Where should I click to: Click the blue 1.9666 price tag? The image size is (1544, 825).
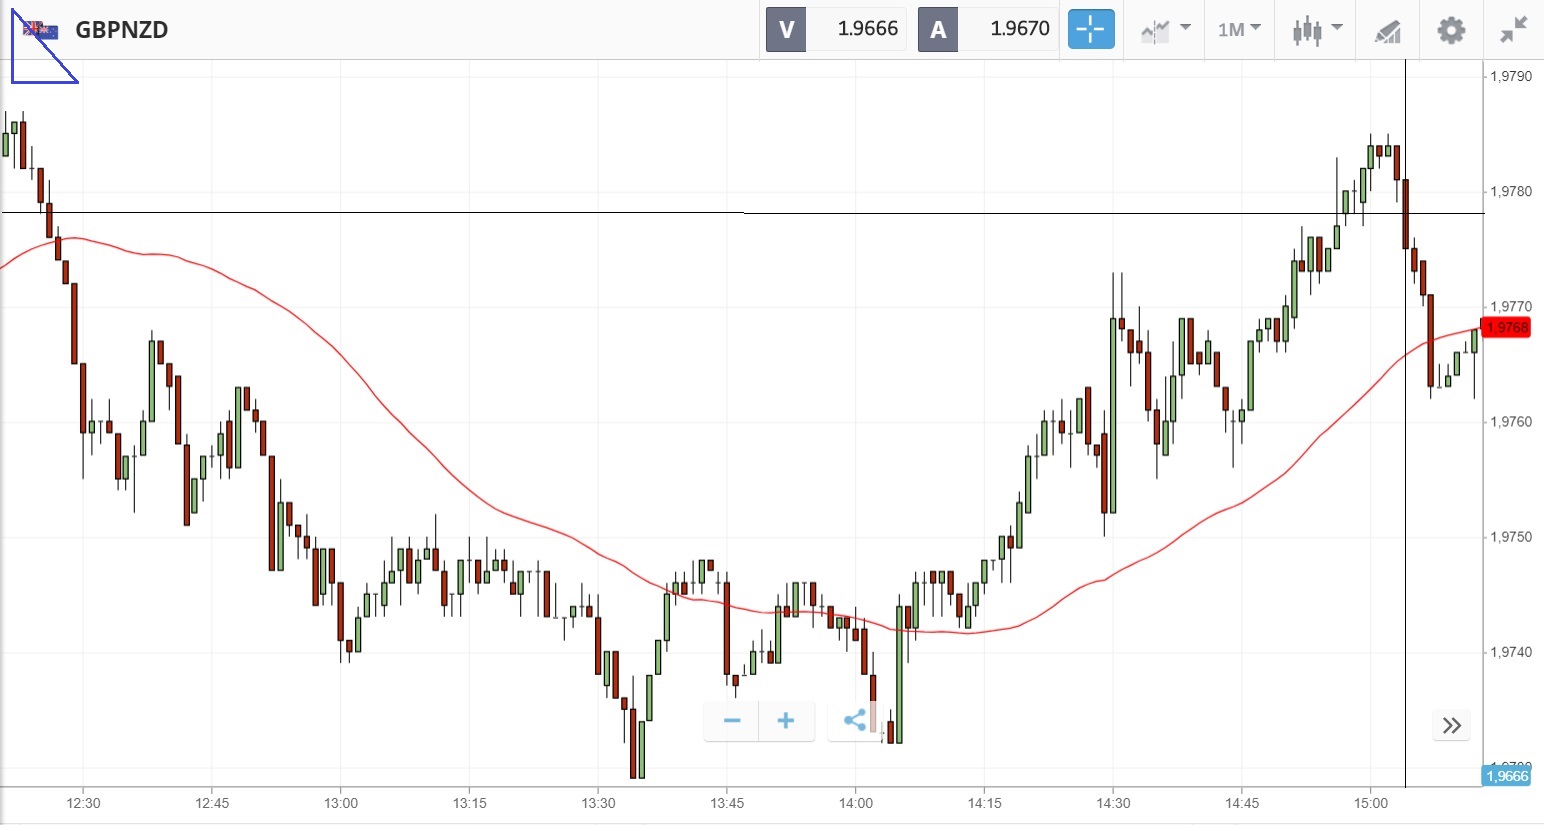tap(1506, 776)
